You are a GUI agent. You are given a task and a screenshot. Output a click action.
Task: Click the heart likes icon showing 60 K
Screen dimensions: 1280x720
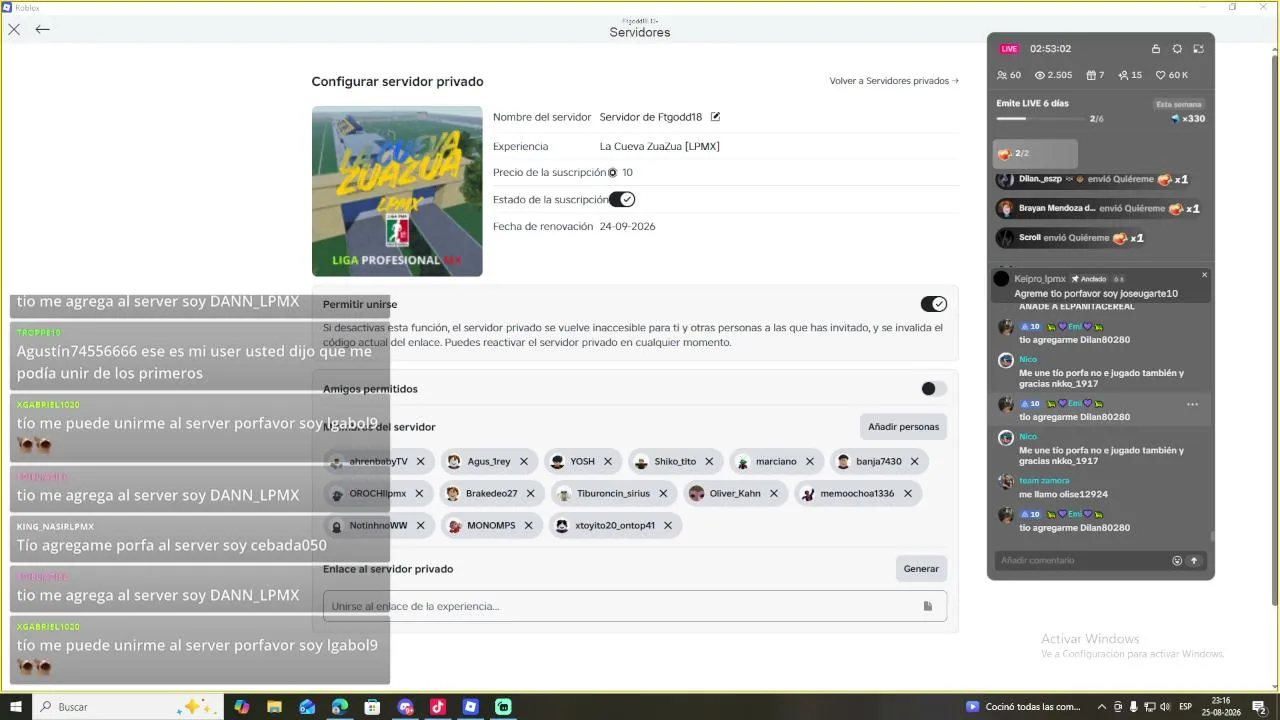click(1160, 75)
